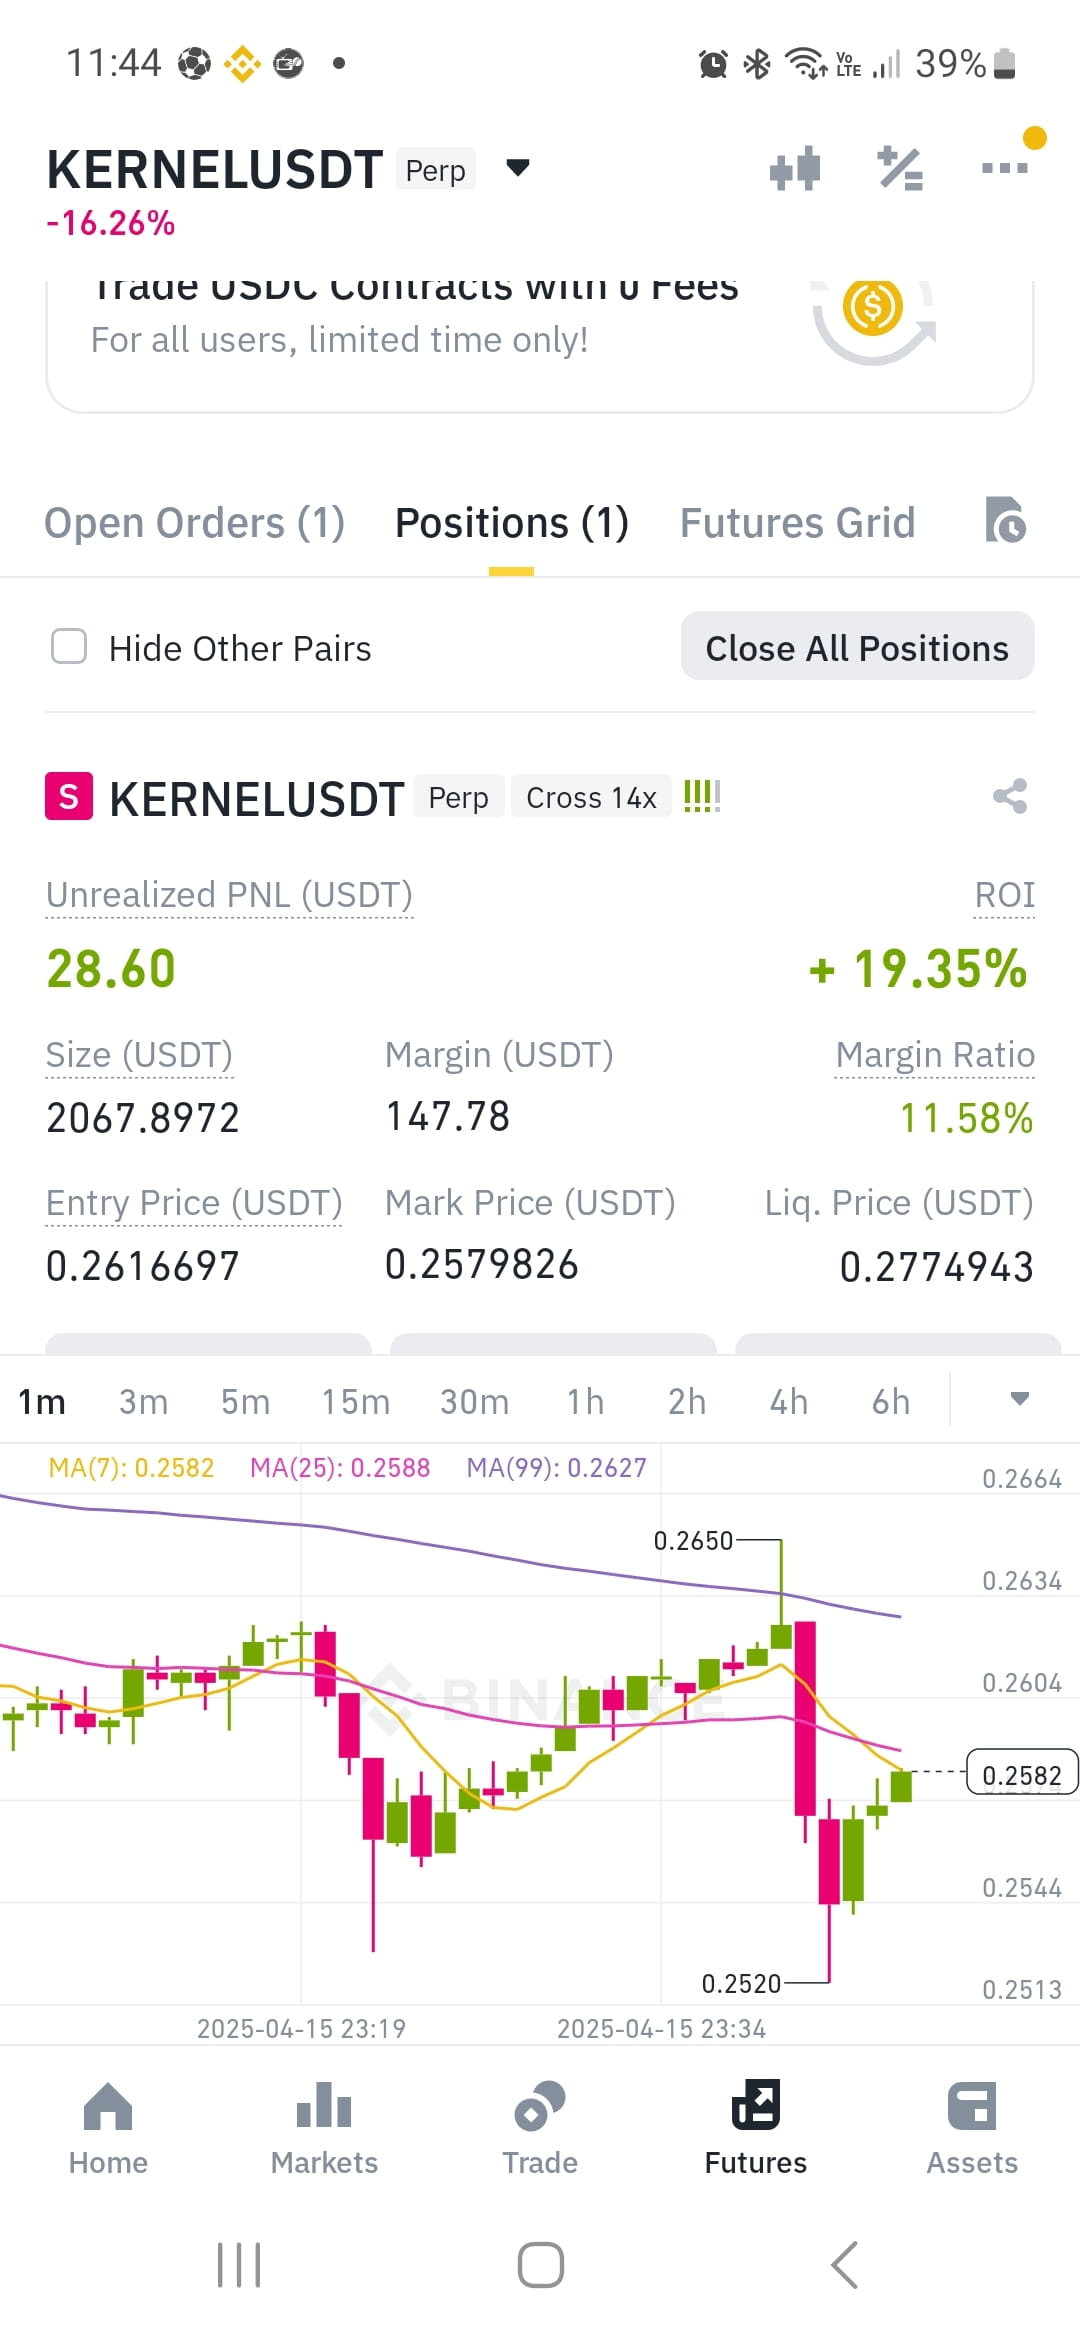Open KERNELUSDT position title
The width and height of the screenshot is (1080, 2340).
pyautogui.click(x=257, y=799)
